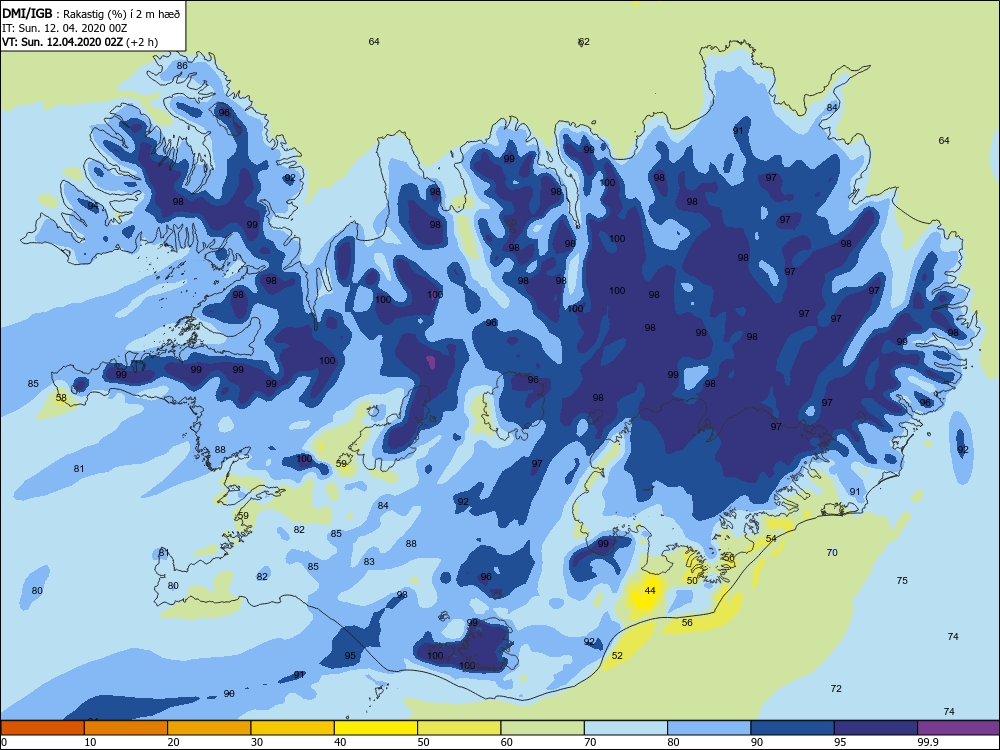Click the 'VT: Sun. 12.04.2020 02Z' valid time

click(62, 42)
